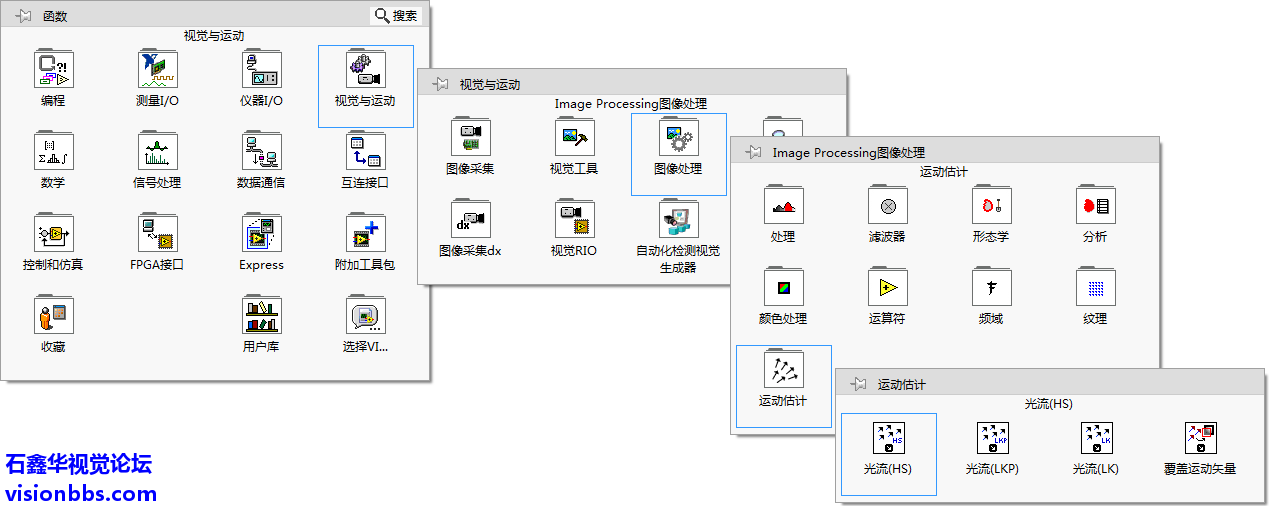Open the 测量I/O palette
The width and height of the screenshot is (1269, 506).
pos(157,71)
